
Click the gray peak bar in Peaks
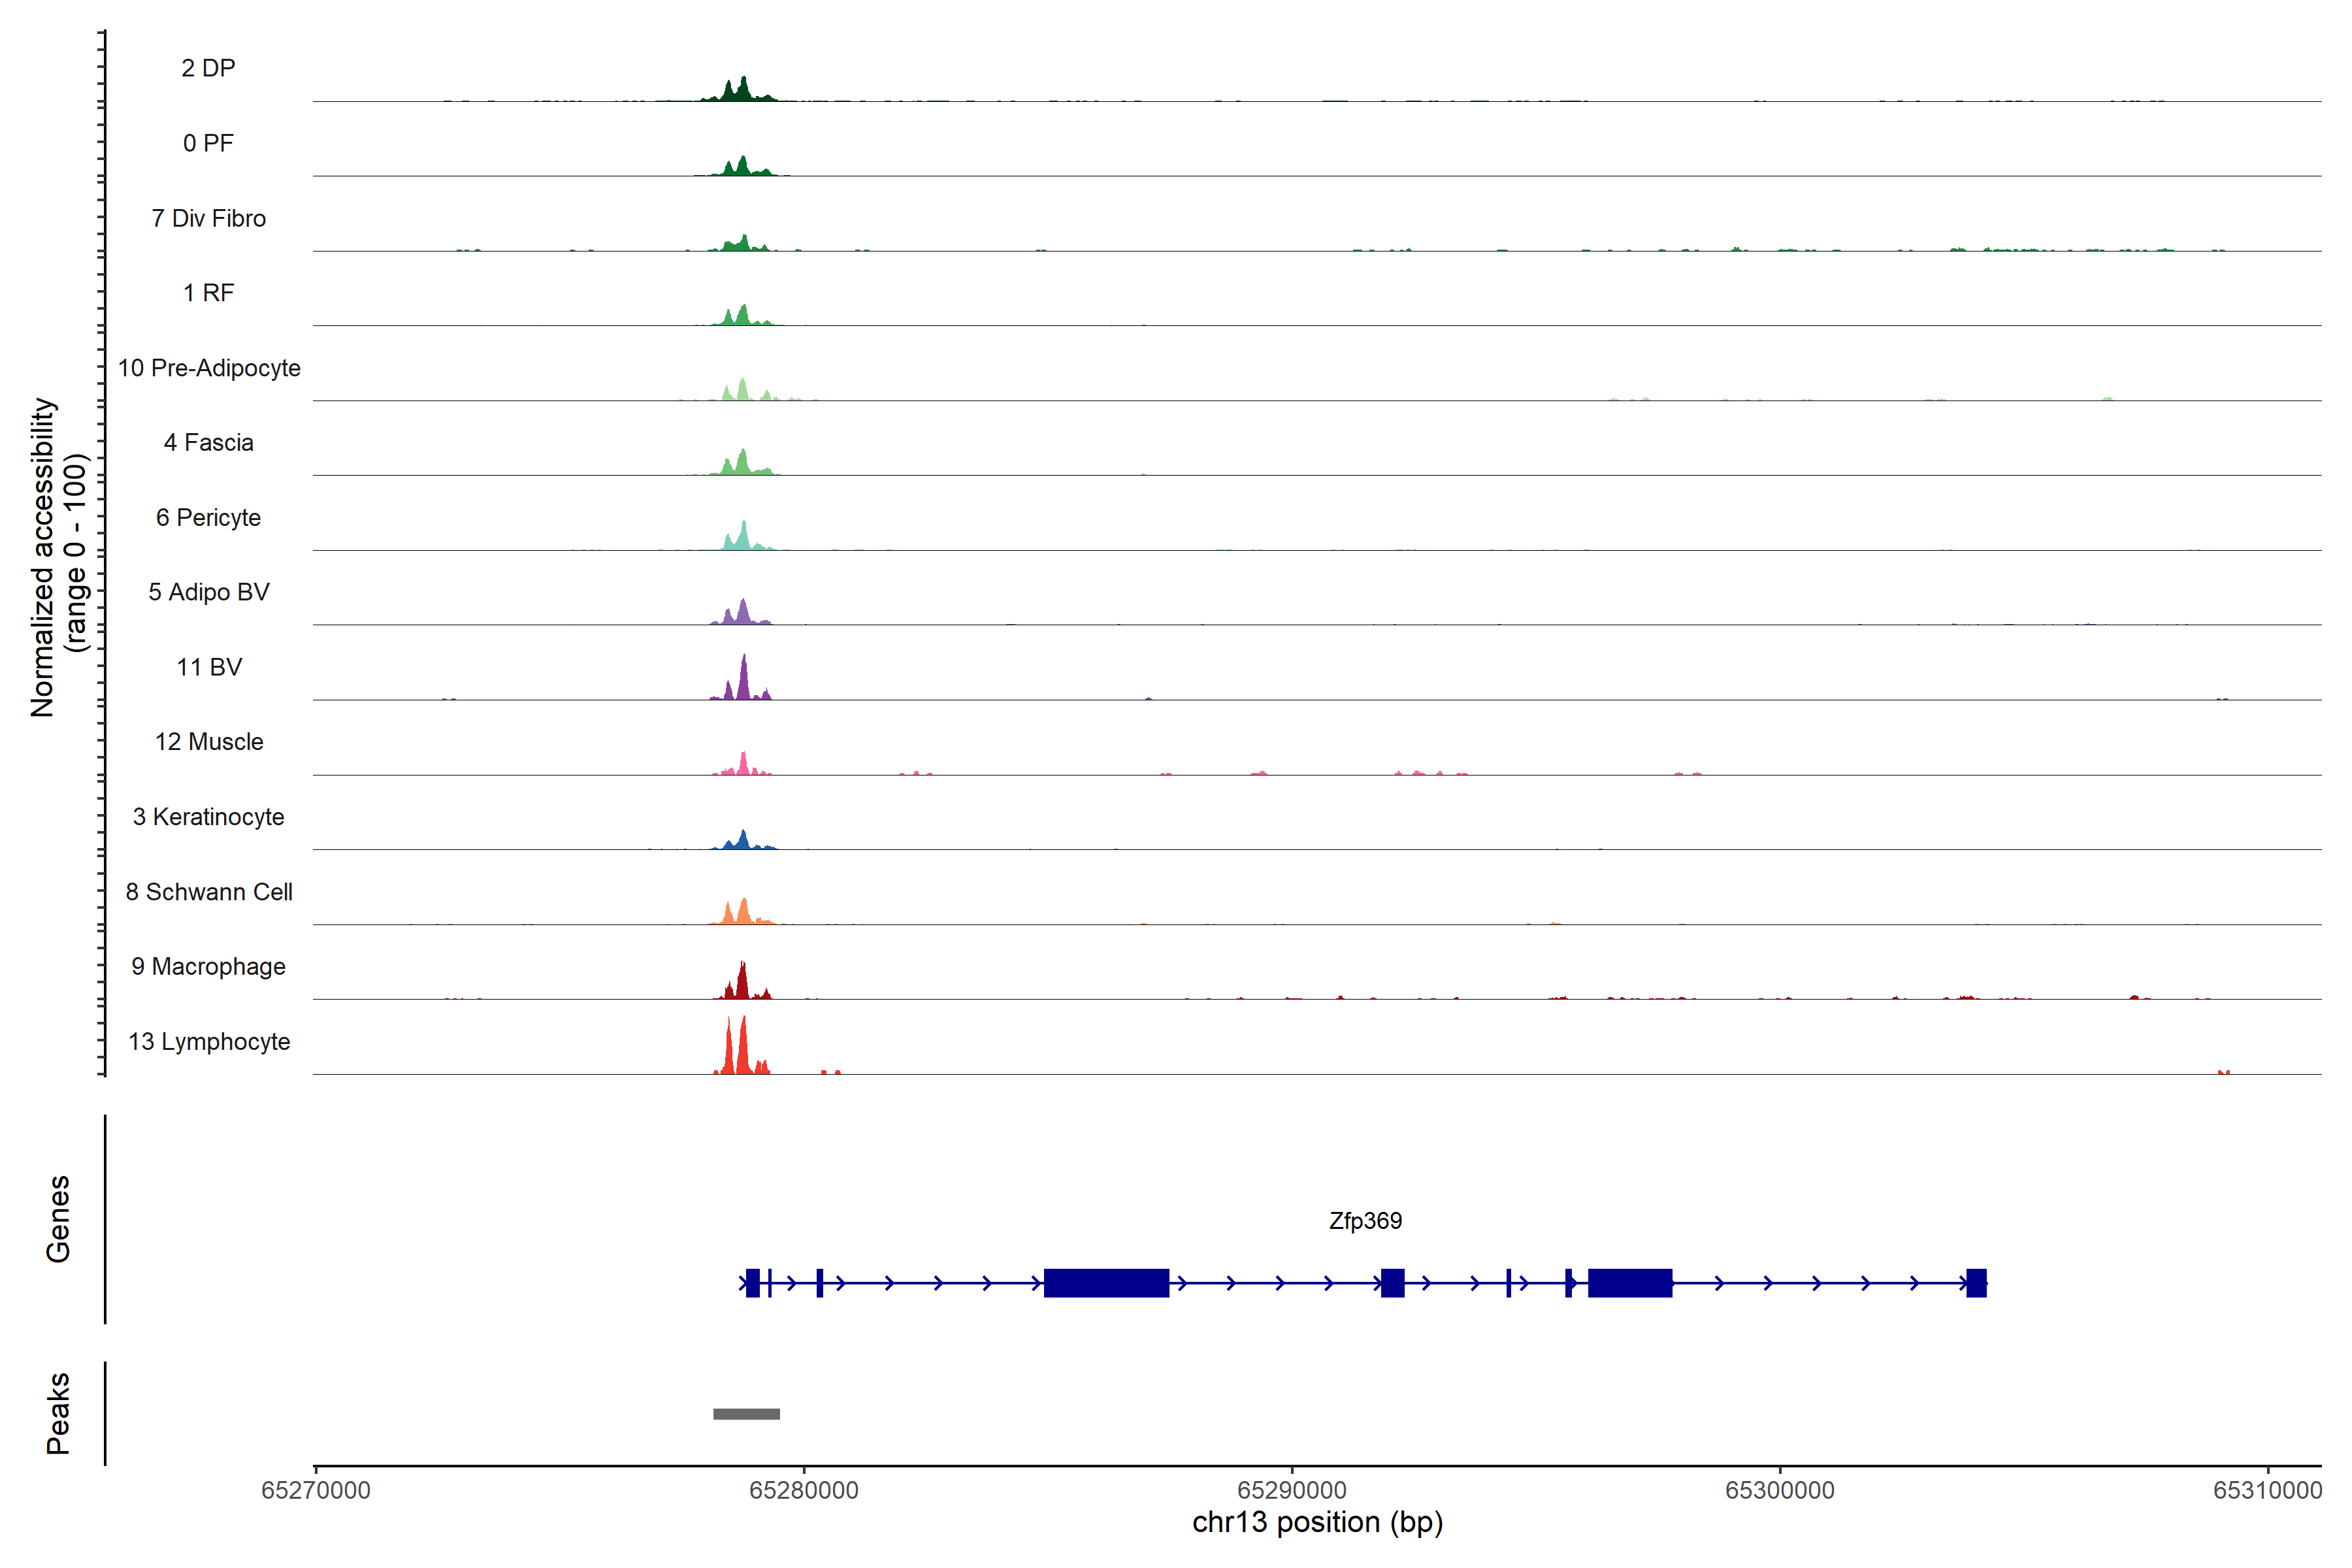(746, 1414)
